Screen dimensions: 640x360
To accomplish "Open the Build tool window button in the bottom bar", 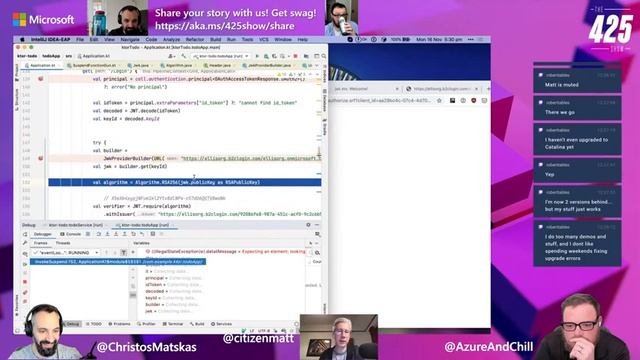I will click(x=197, y=324).
